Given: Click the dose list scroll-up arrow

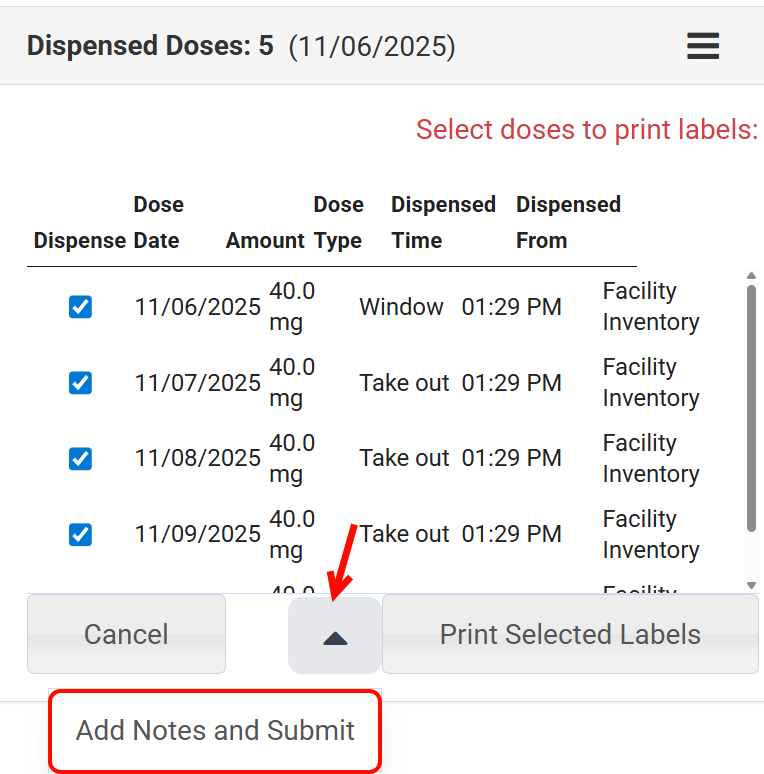Looking at the screenshot, I should tap(751, 277).
